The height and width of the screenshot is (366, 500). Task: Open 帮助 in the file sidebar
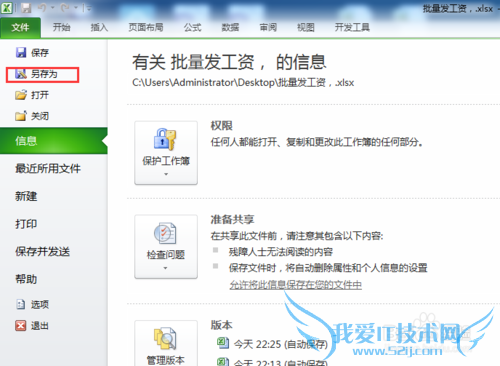[26, 279]
